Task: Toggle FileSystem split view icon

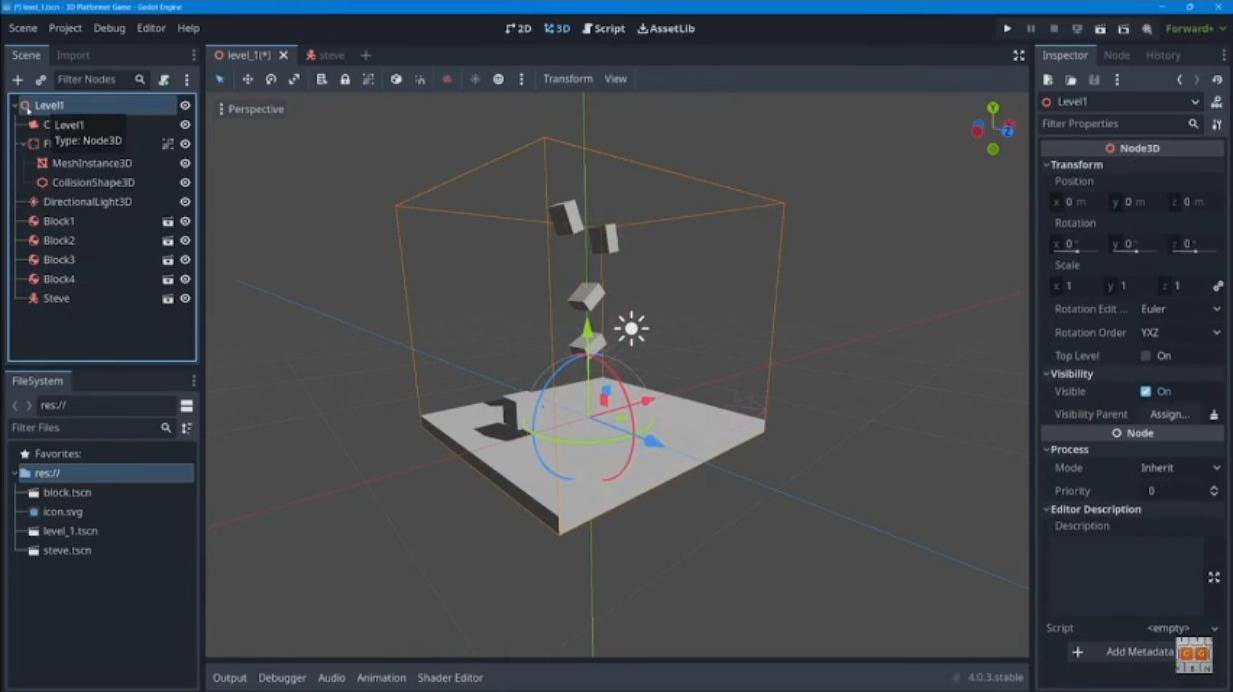Action: [x=186, y=406]
